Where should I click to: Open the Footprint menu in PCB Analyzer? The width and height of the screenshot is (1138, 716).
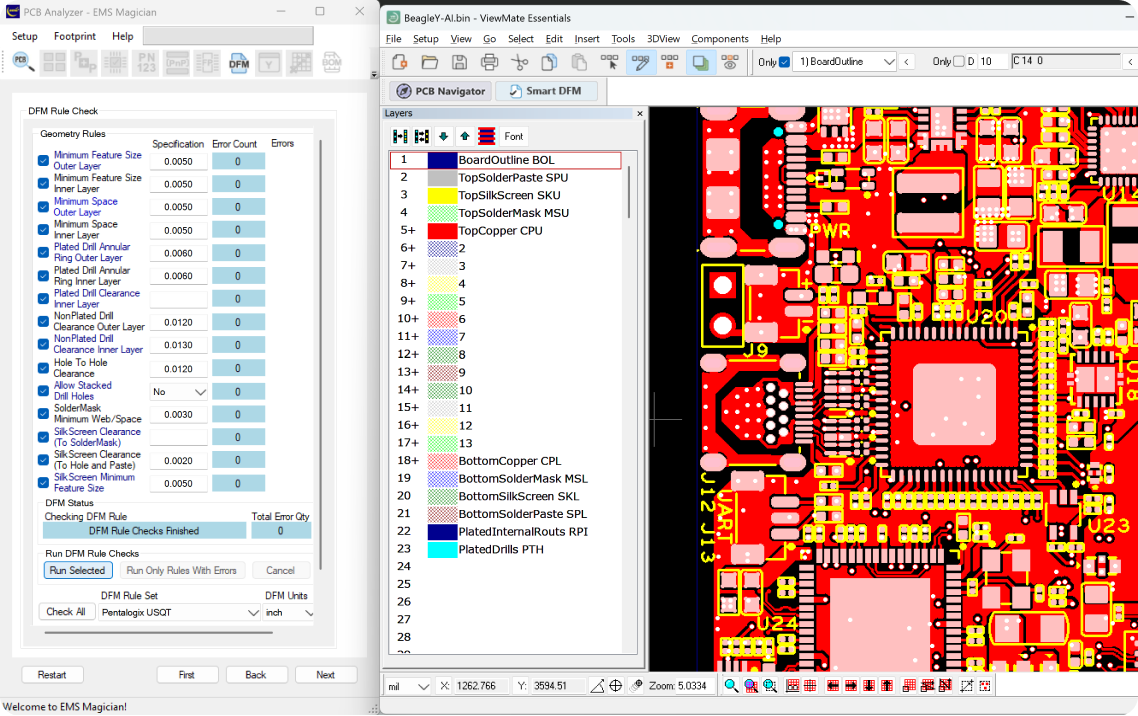point(75,36)
